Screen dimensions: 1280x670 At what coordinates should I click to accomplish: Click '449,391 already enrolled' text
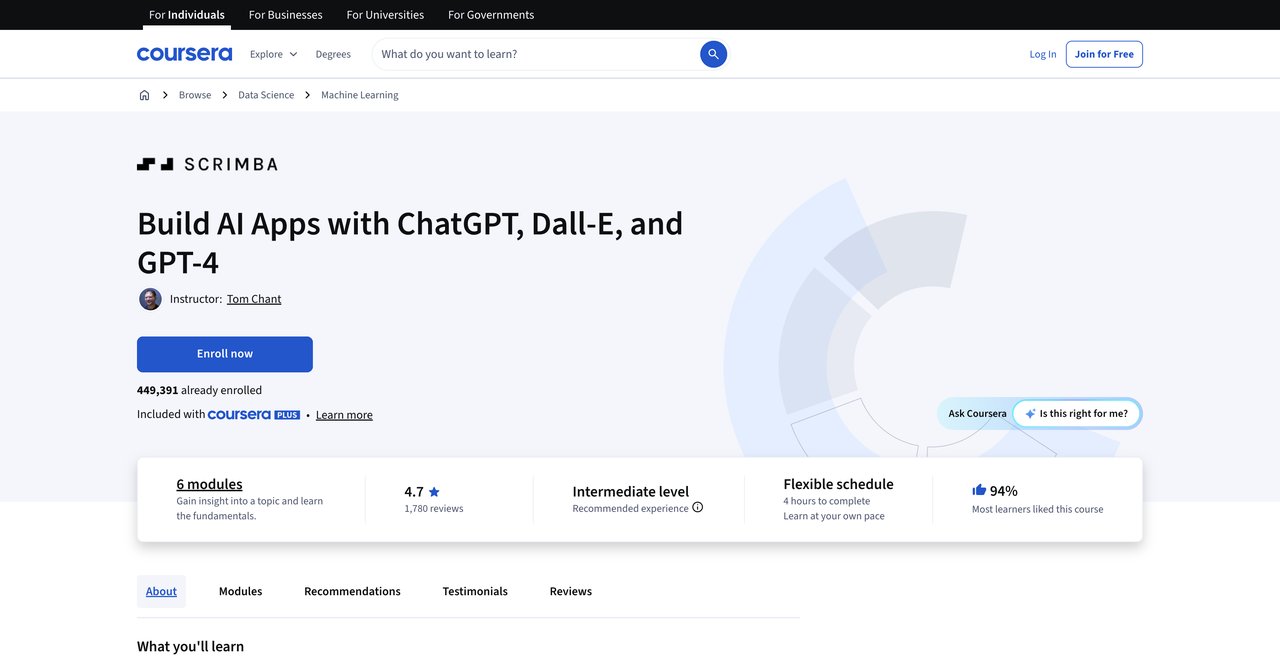tap(199, 390)
